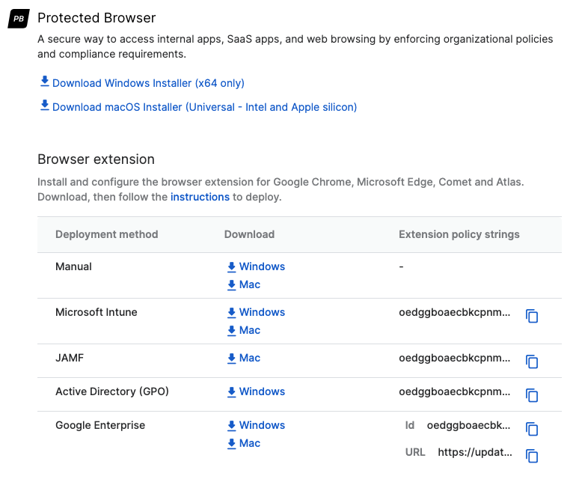Click the JAMF truncated policy string text

click(454, 358)
